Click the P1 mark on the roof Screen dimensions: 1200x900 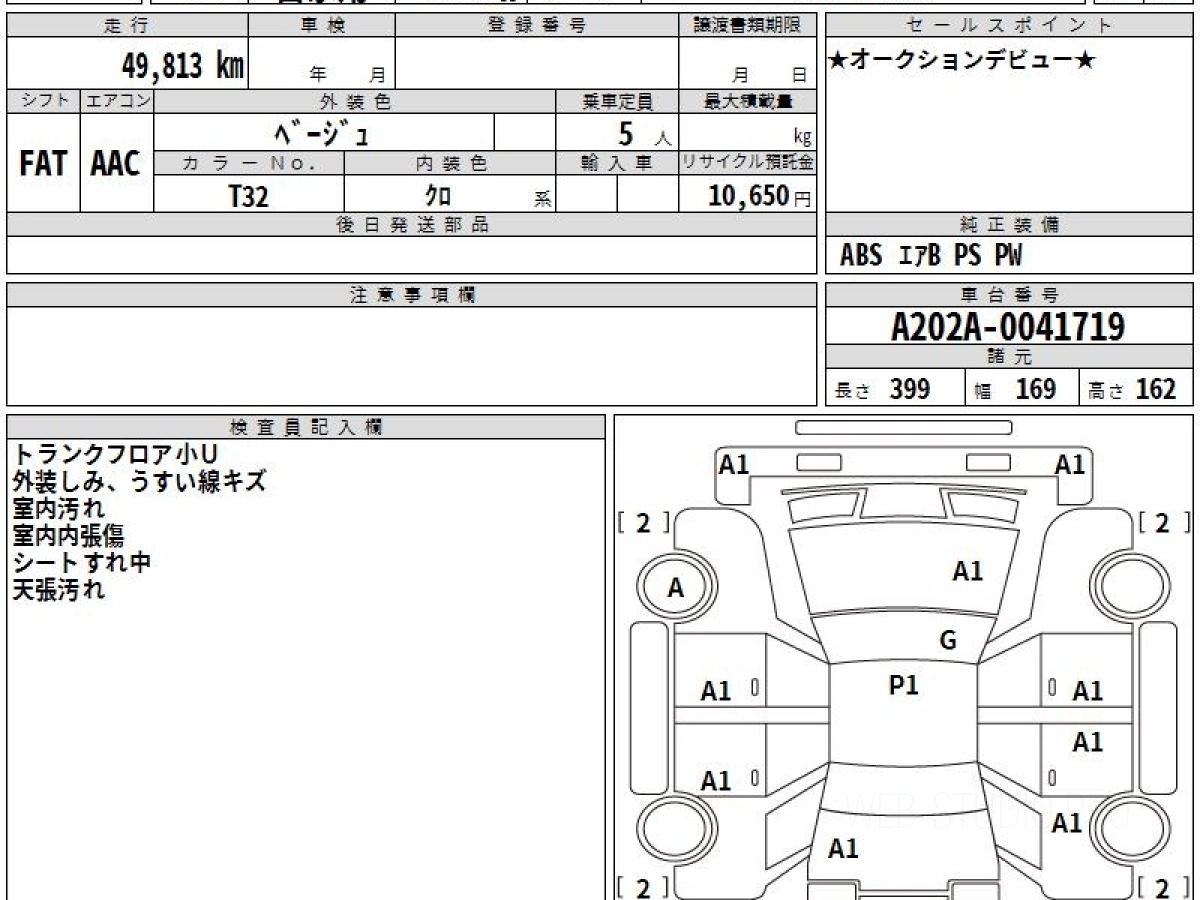click(904, 686)
